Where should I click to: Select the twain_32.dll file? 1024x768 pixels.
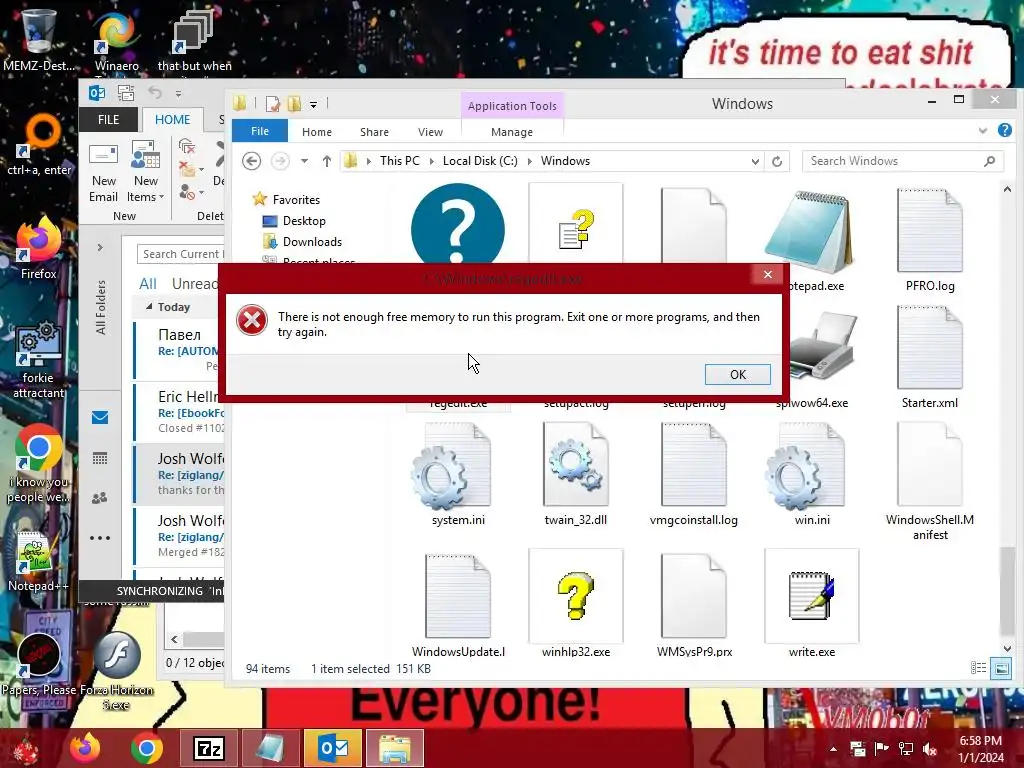pyautogui.click(x=575, y=474)
